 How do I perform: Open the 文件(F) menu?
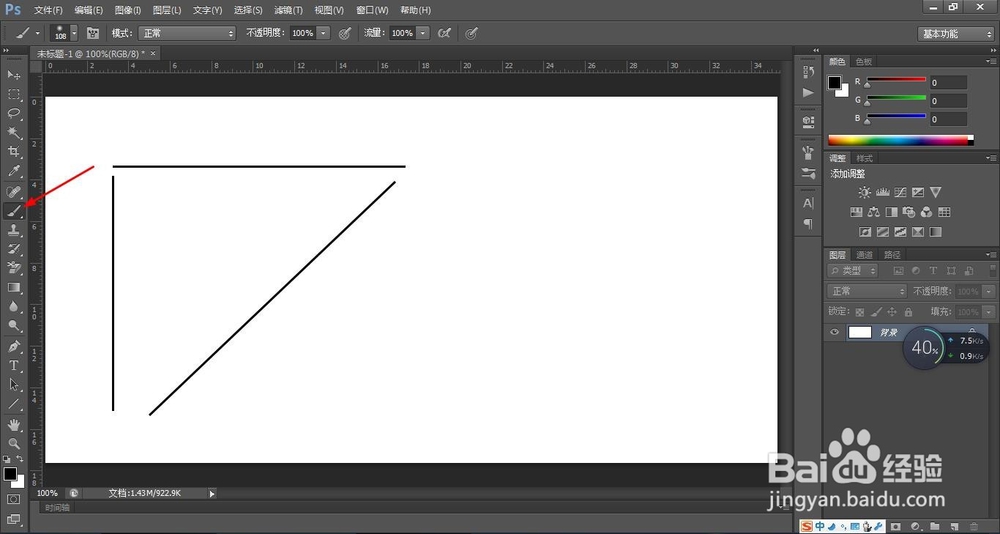(48, 10)
